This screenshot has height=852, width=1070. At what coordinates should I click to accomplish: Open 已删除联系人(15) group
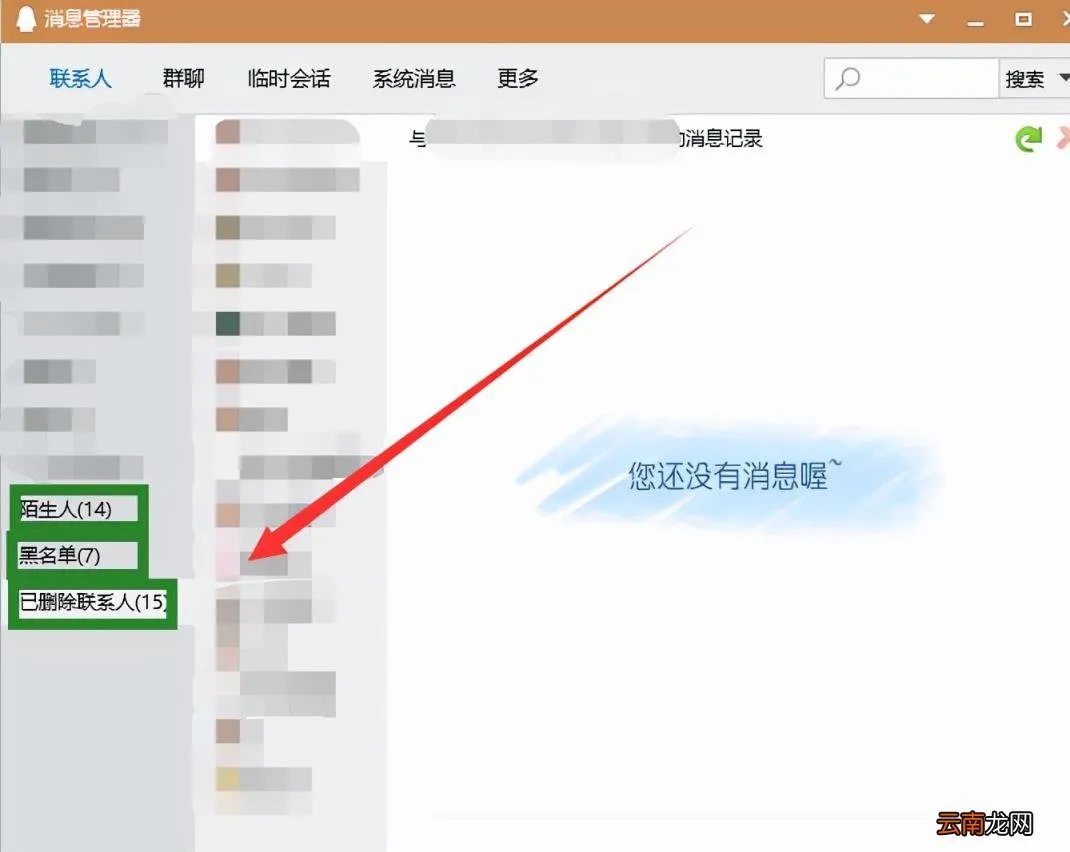[93, 602]
